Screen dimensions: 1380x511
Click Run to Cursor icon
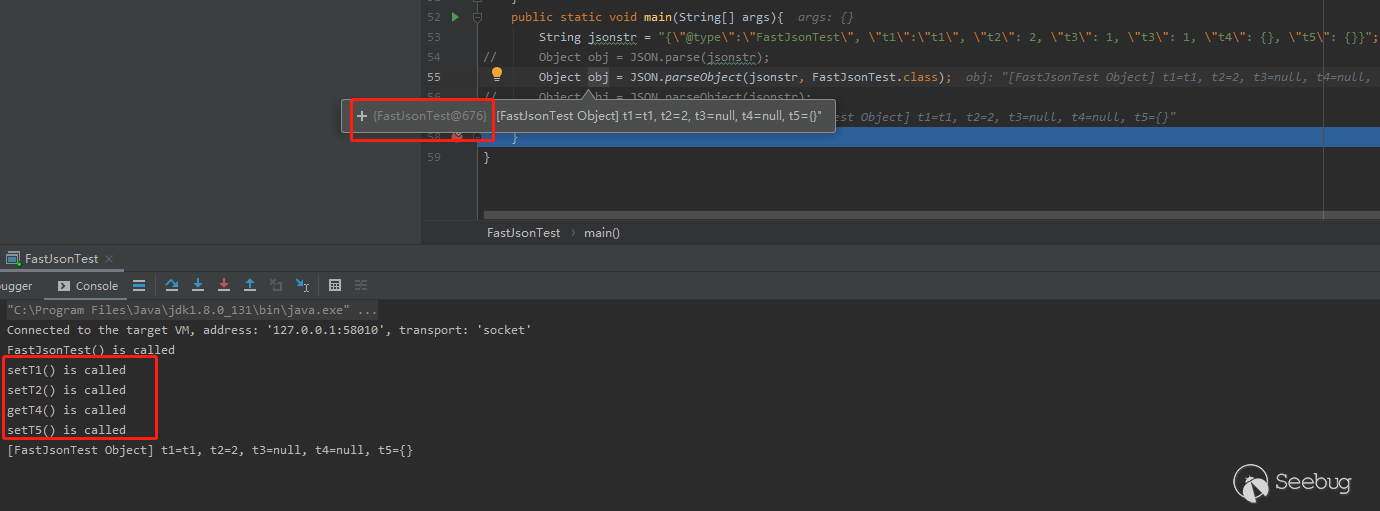coord(302,286)
